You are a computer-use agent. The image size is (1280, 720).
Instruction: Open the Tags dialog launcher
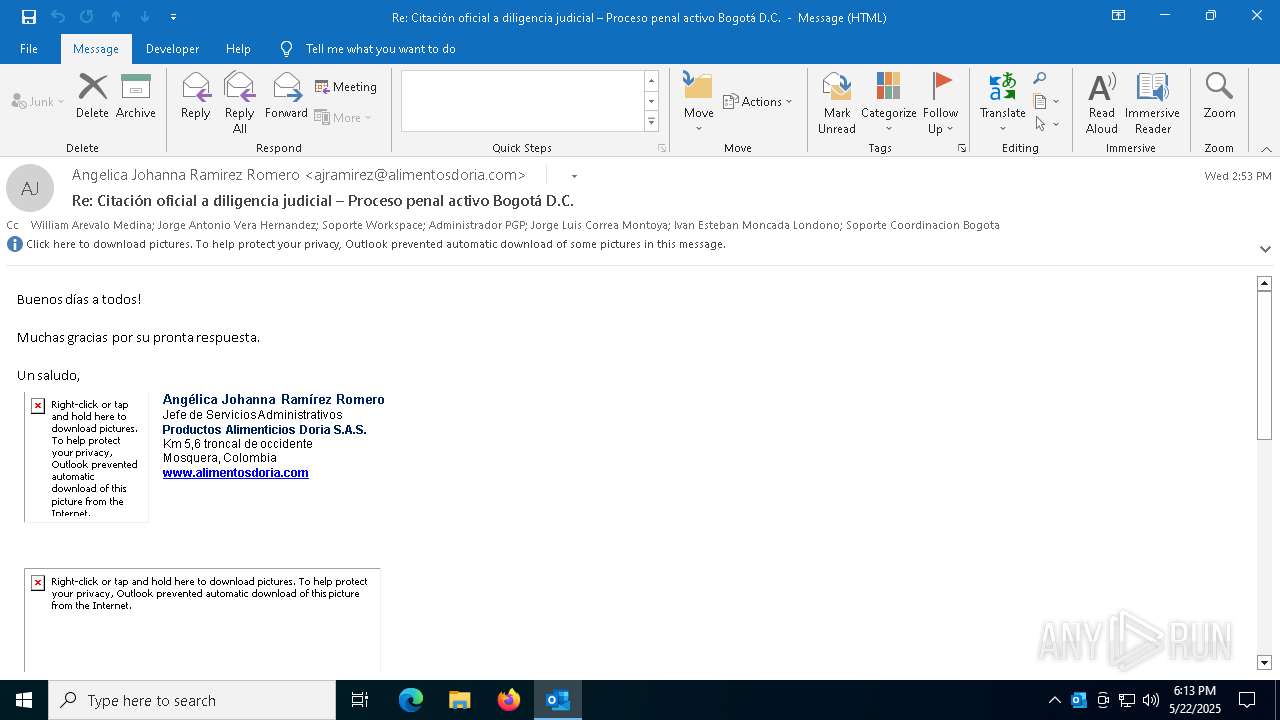(962, 148)
